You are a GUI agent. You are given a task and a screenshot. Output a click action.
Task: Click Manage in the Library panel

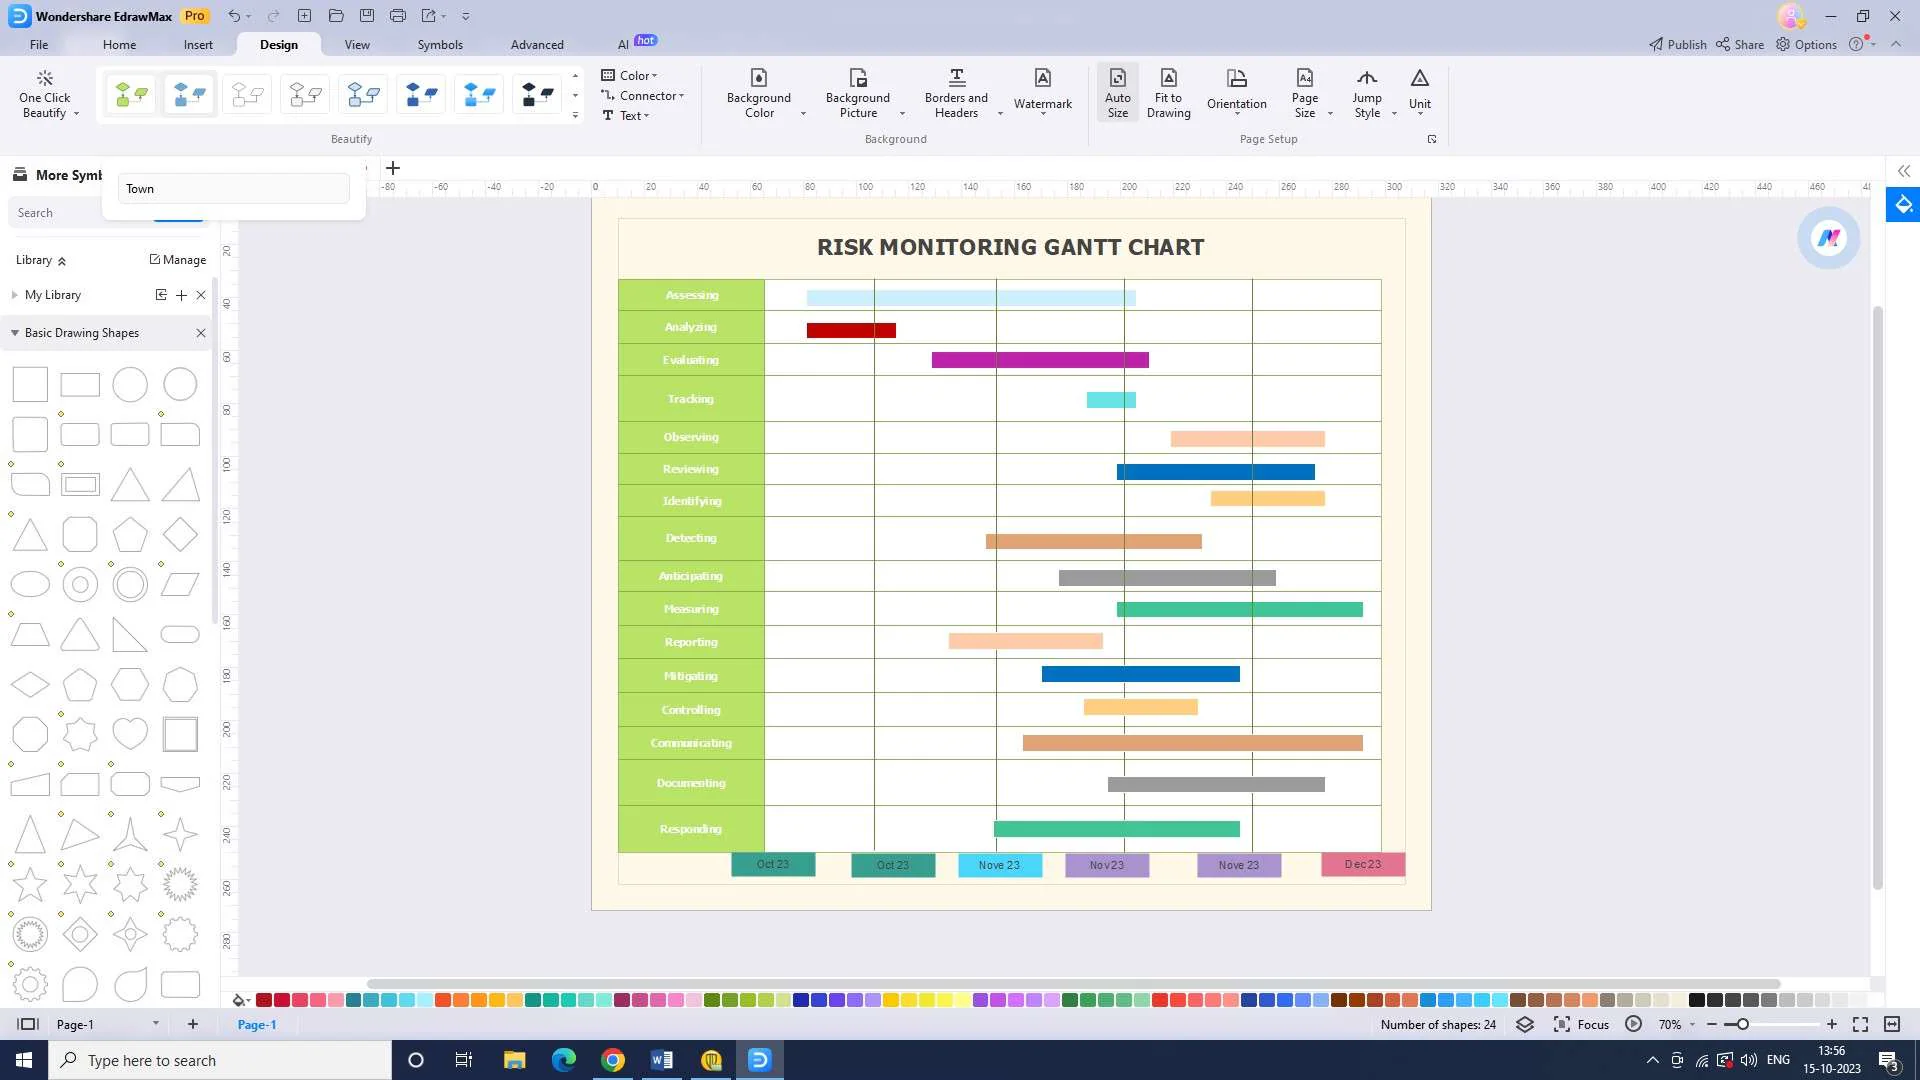point(177,260)
